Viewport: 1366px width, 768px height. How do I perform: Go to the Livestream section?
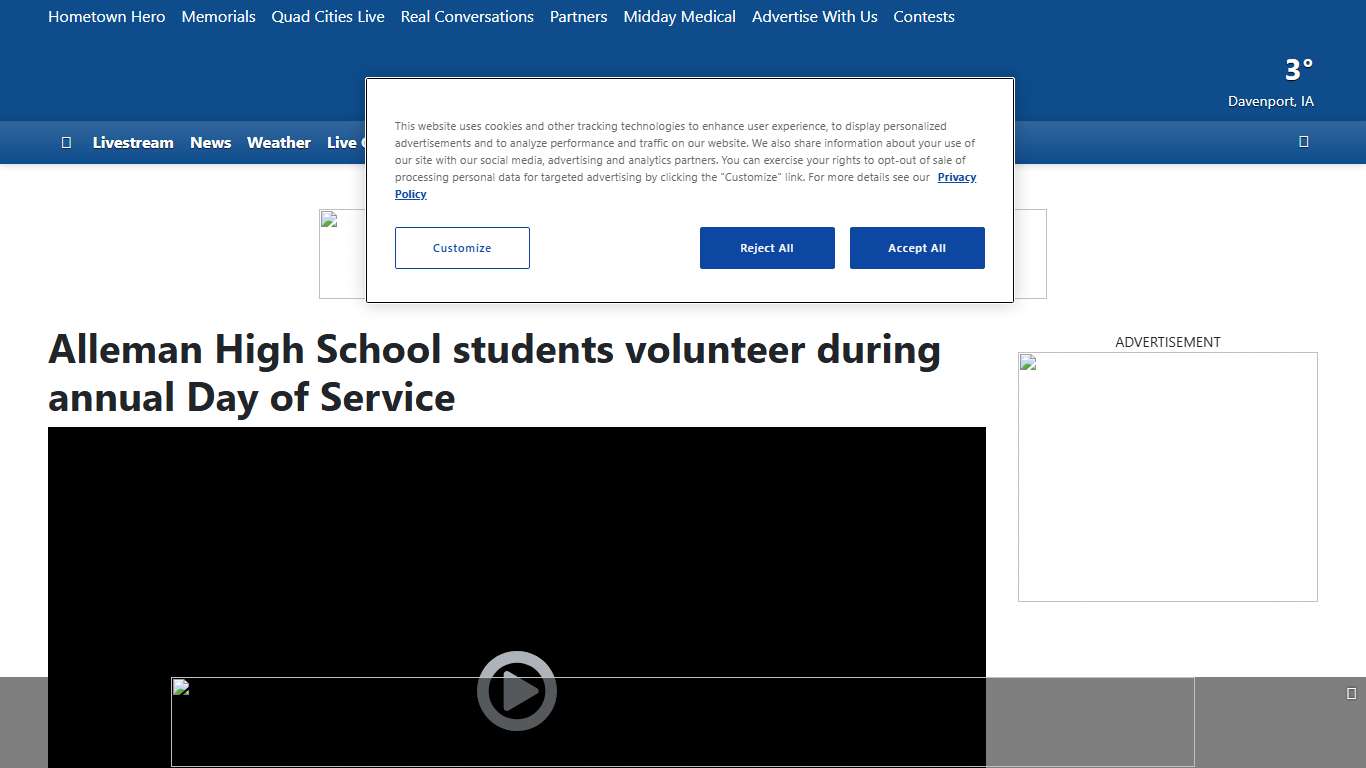[x=133, y=143]
